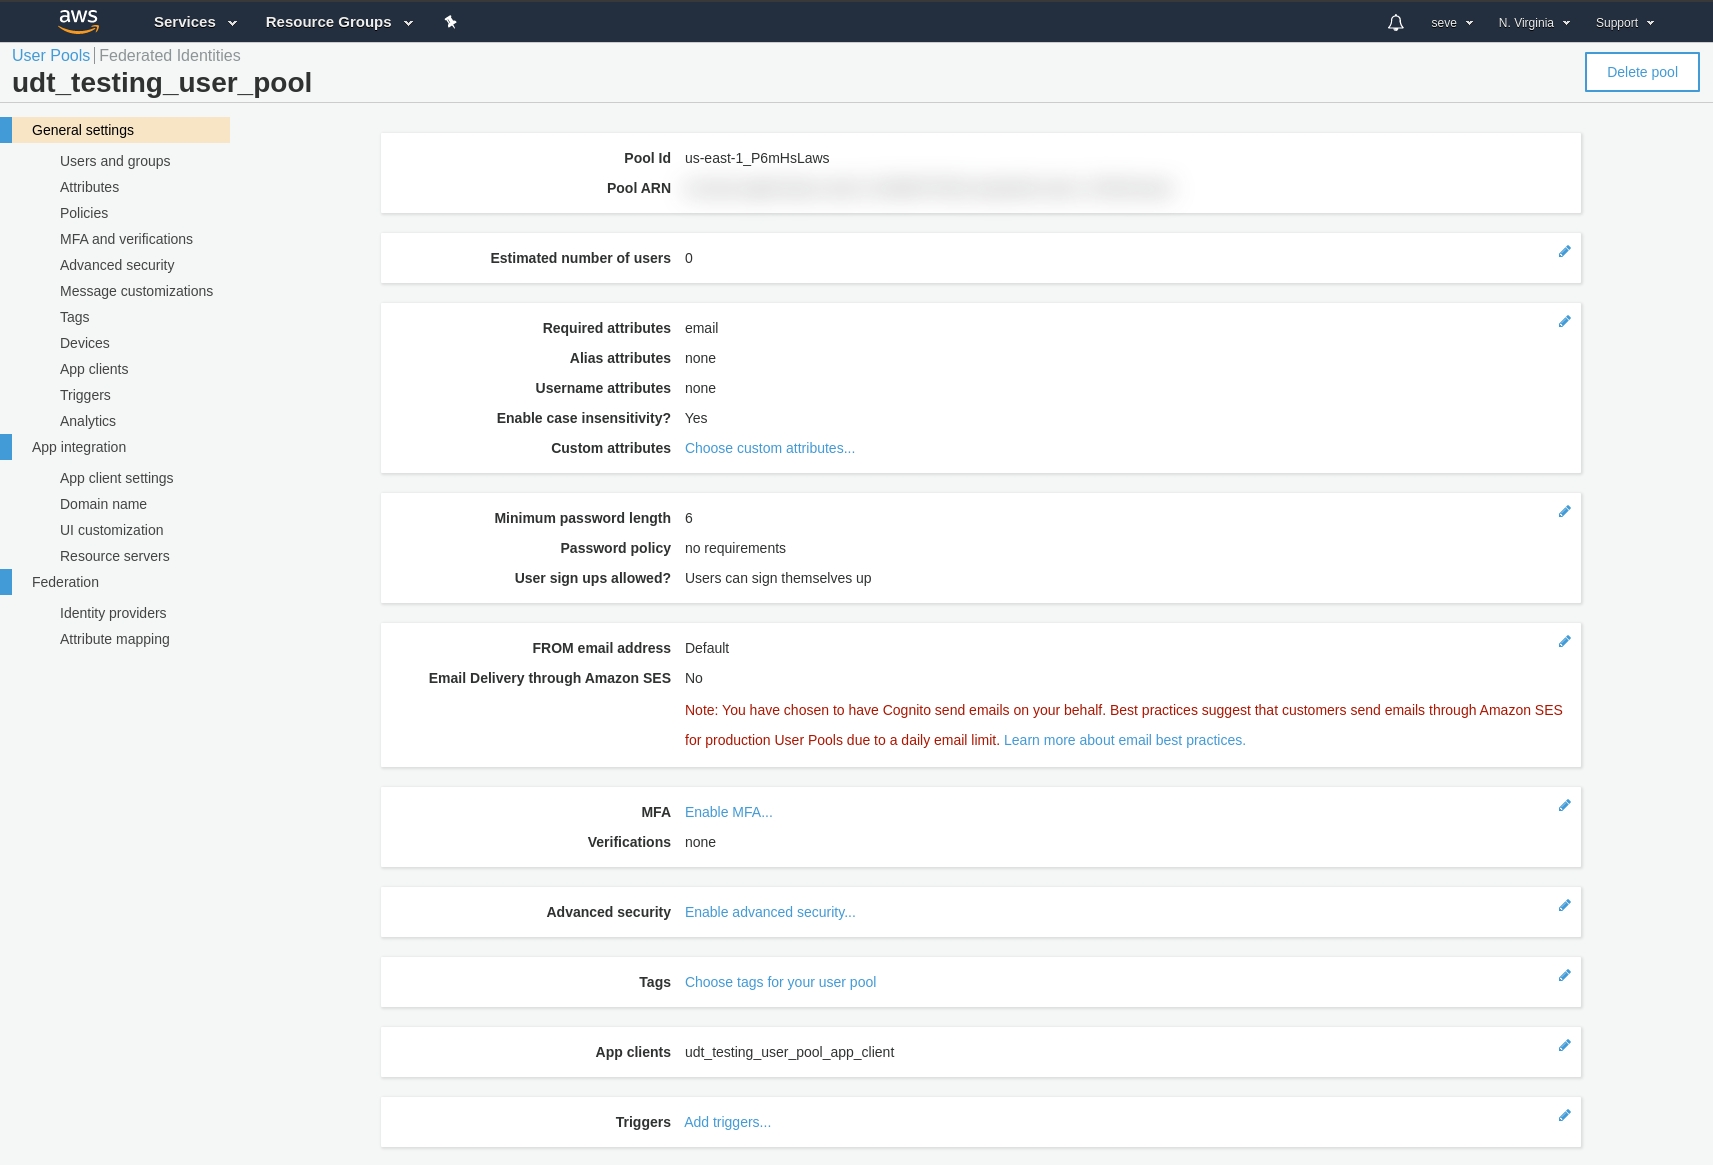The width and height of the screenshot is (1713, 1165).
Task: Open MFA and verifications in sidebar
Action: [126, 239]
